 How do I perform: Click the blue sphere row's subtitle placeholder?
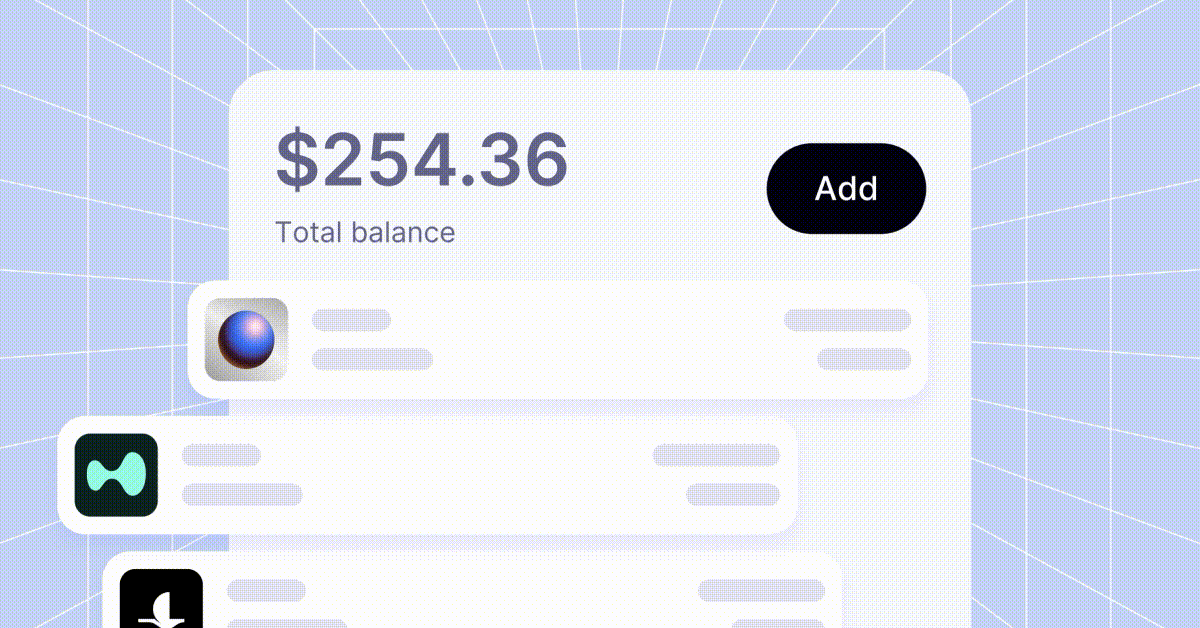pyautogui.click(x=372, y=359)
